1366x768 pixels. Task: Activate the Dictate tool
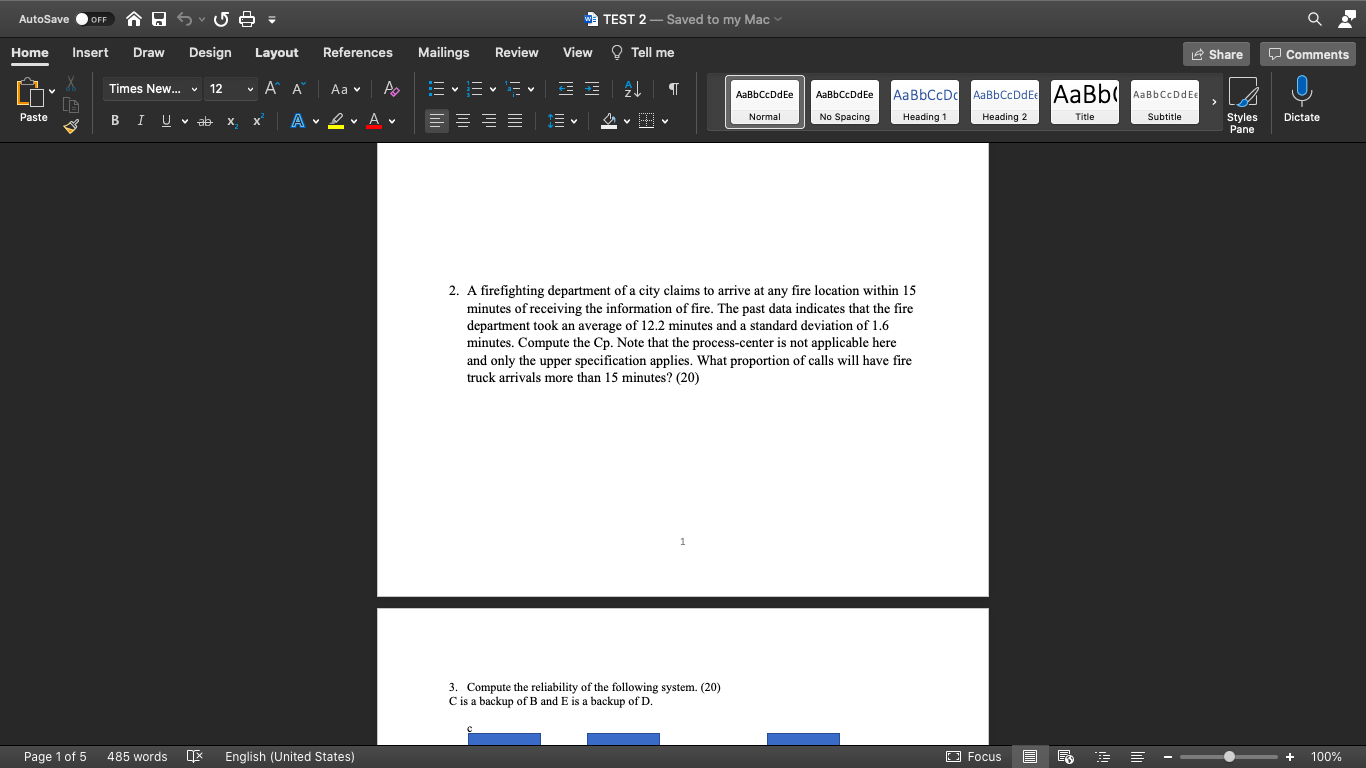click(x=1301, y=99)
